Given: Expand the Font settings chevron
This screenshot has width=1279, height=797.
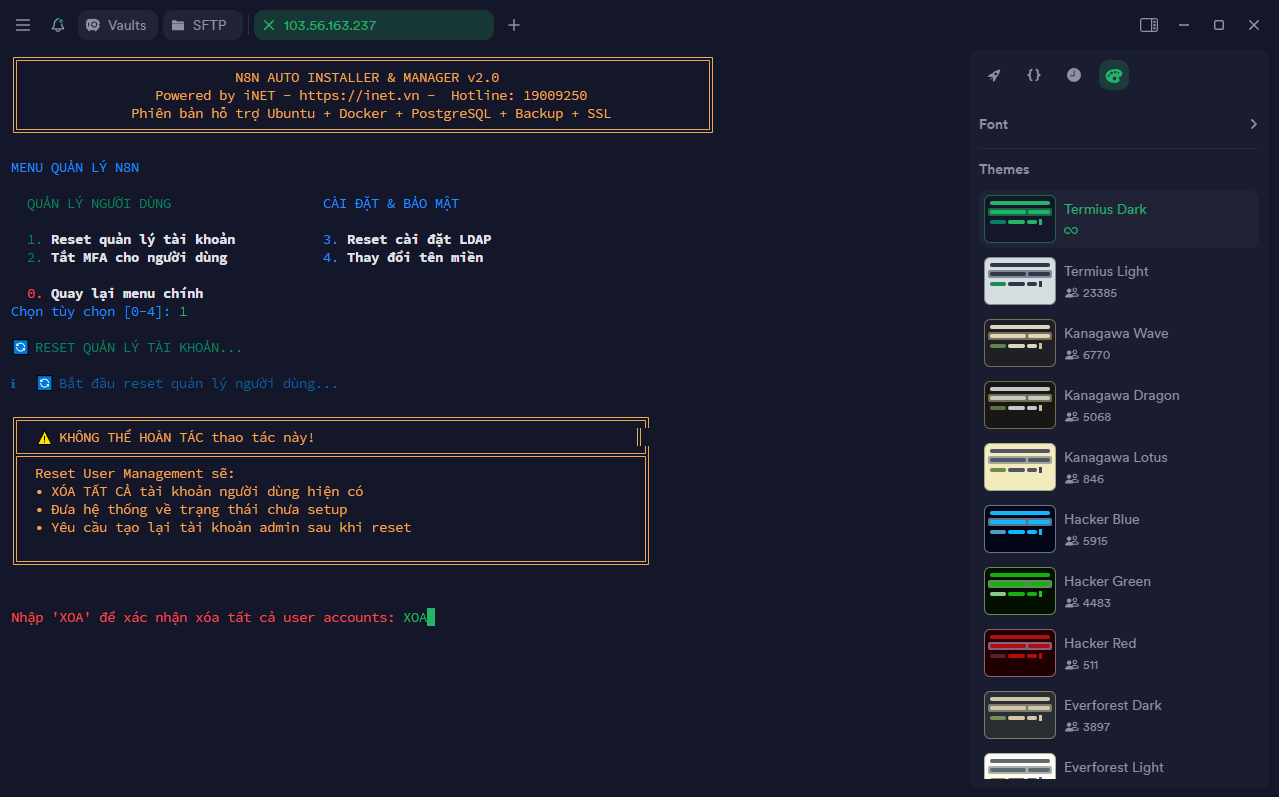Looking at the screenshot, I should 1253,124.
